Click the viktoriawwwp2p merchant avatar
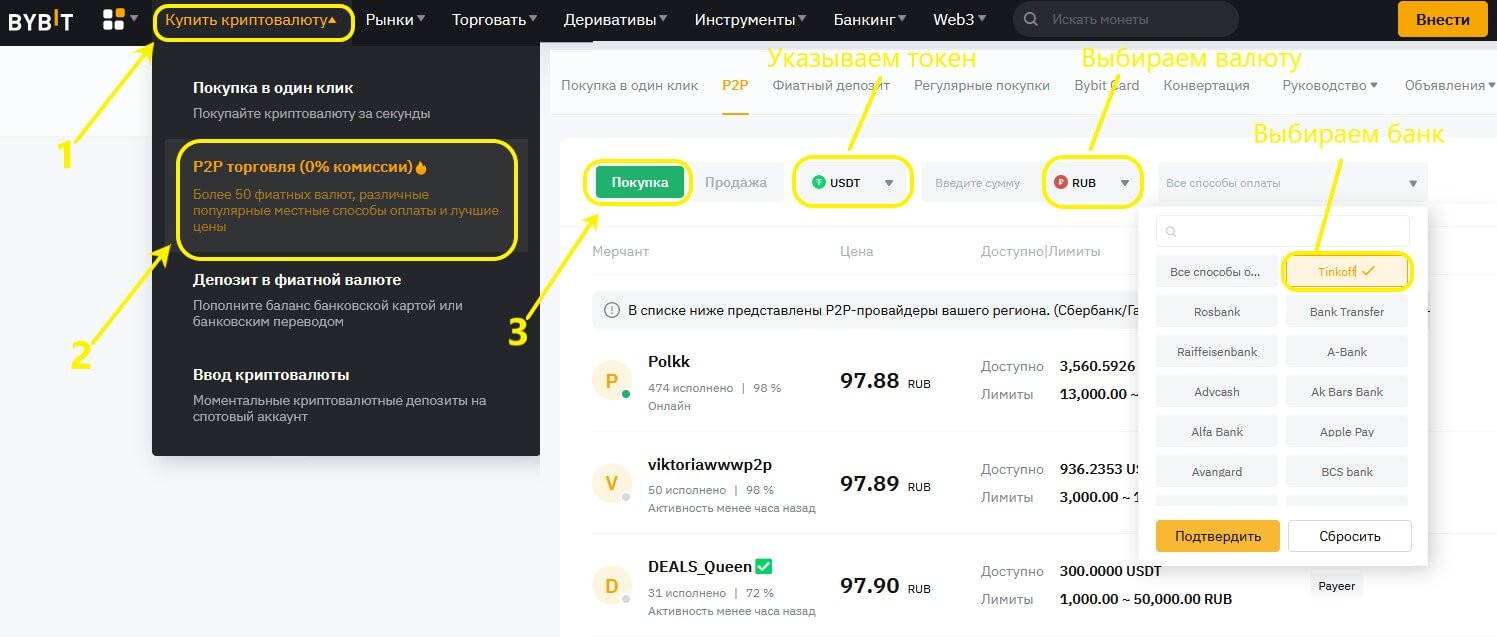 611,484
